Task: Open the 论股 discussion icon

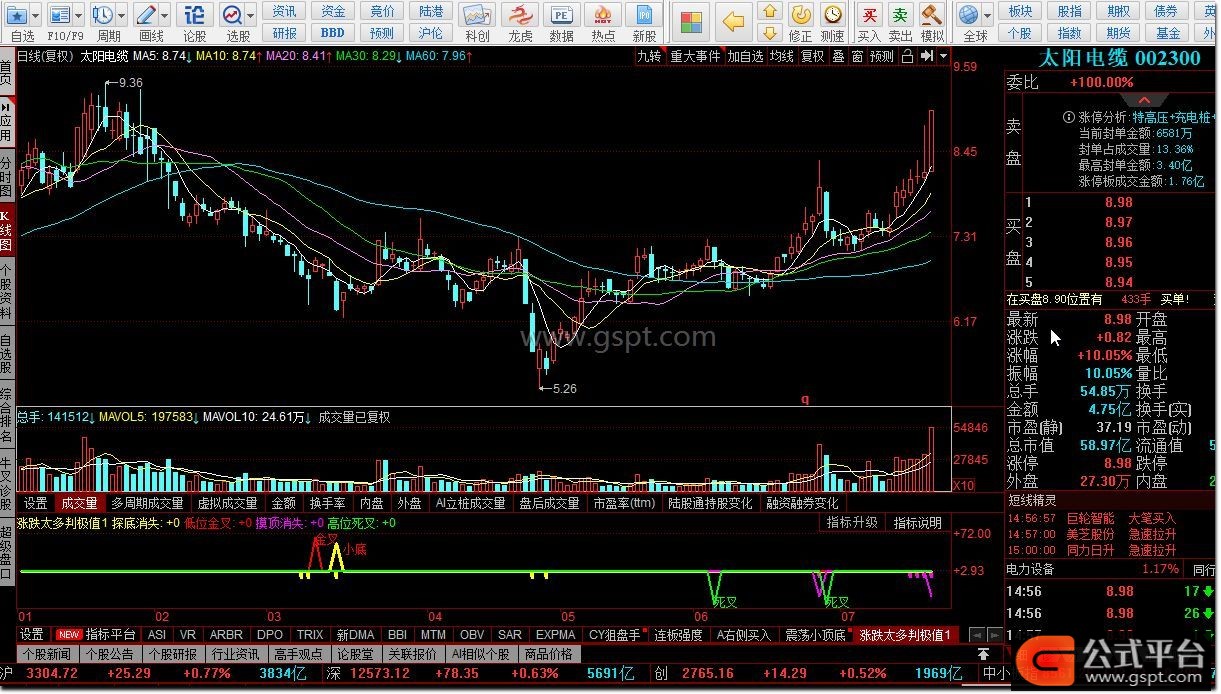Action: tap(195, 15)
